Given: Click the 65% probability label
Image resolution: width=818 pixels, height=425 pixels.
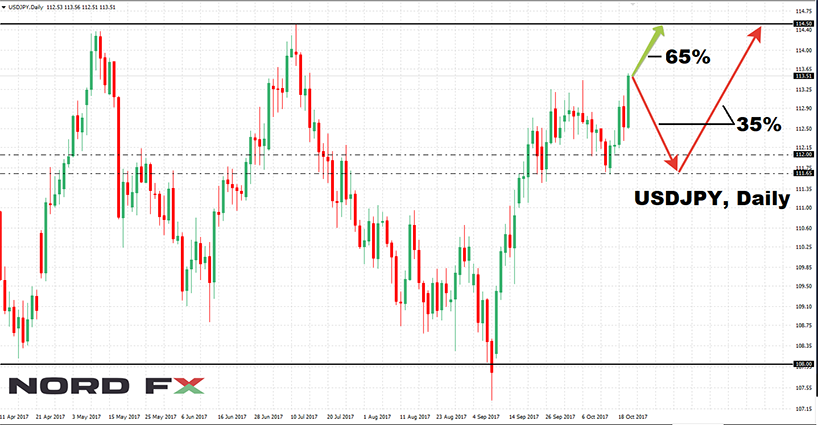Looking at the screenshot, I should tap(687, 57).
